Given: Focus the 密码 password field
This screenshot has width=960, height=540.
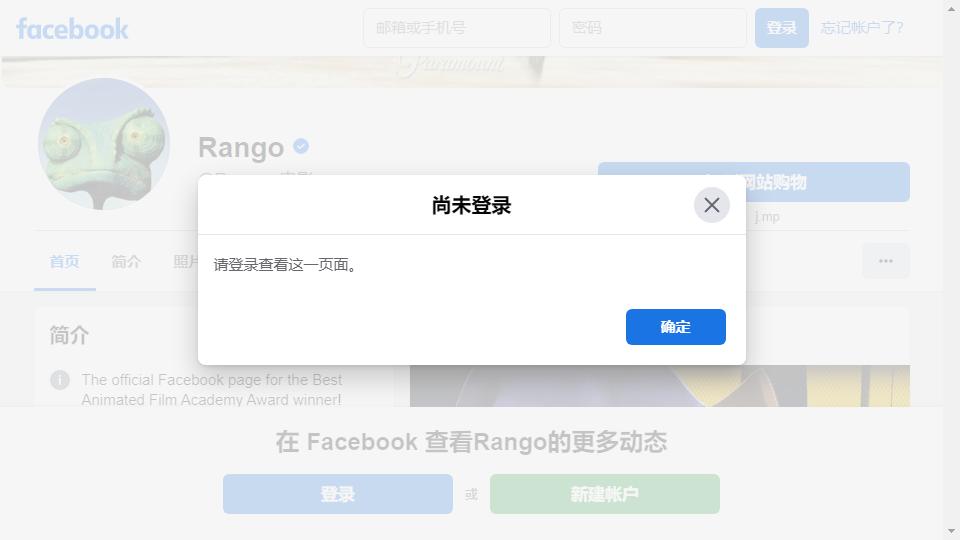Looking at the screenshot, I should (x=653, y=28).
